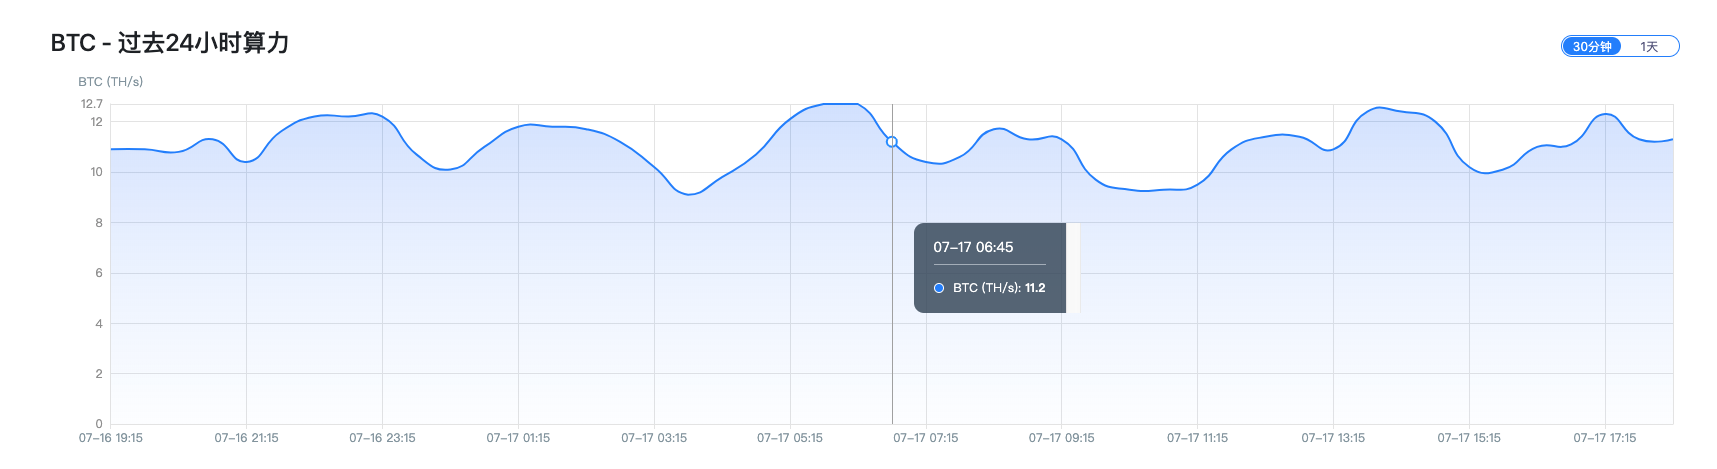This screenshot has width=1717, height=469.
Task: Select x-axis label 07-17 11:15
Action: (1197, 438)
